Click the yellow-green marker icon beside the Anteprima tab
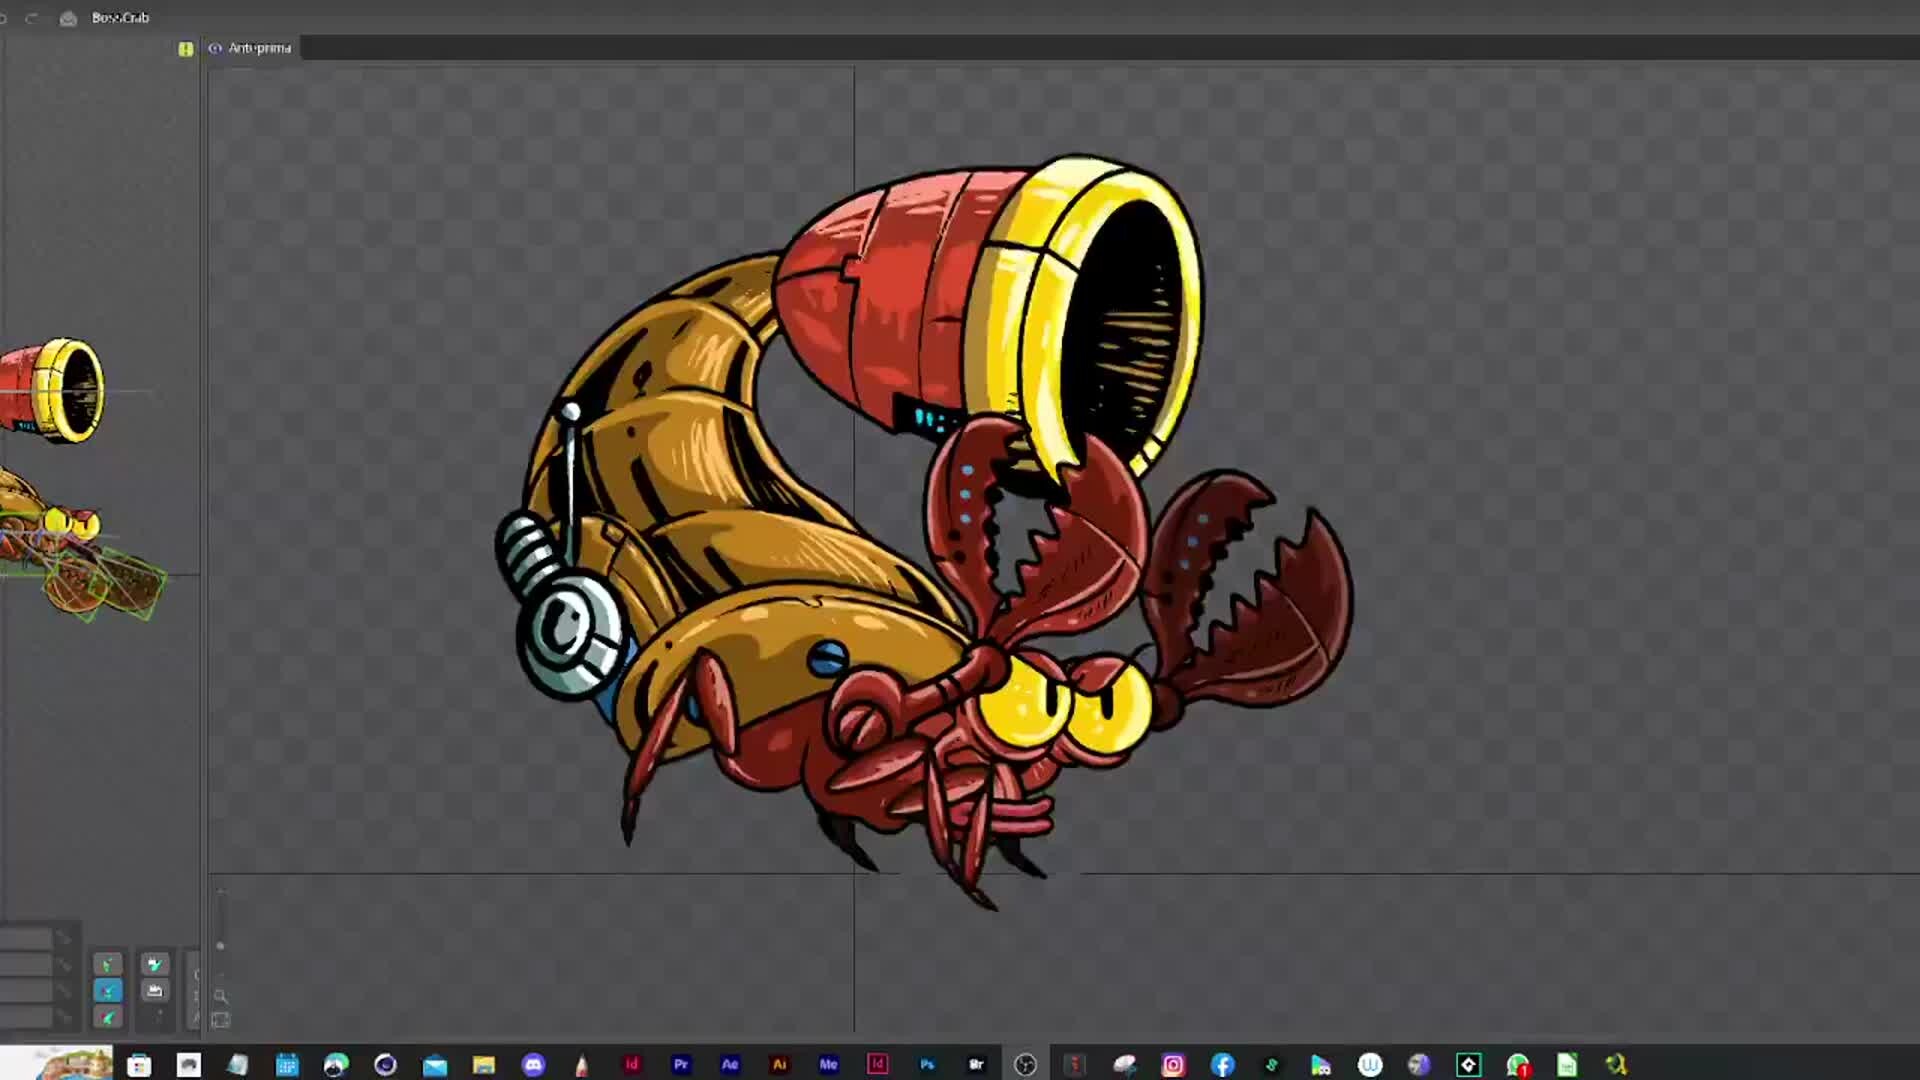The width and height of the screenshot is (1920, 1080). [185, 49]
